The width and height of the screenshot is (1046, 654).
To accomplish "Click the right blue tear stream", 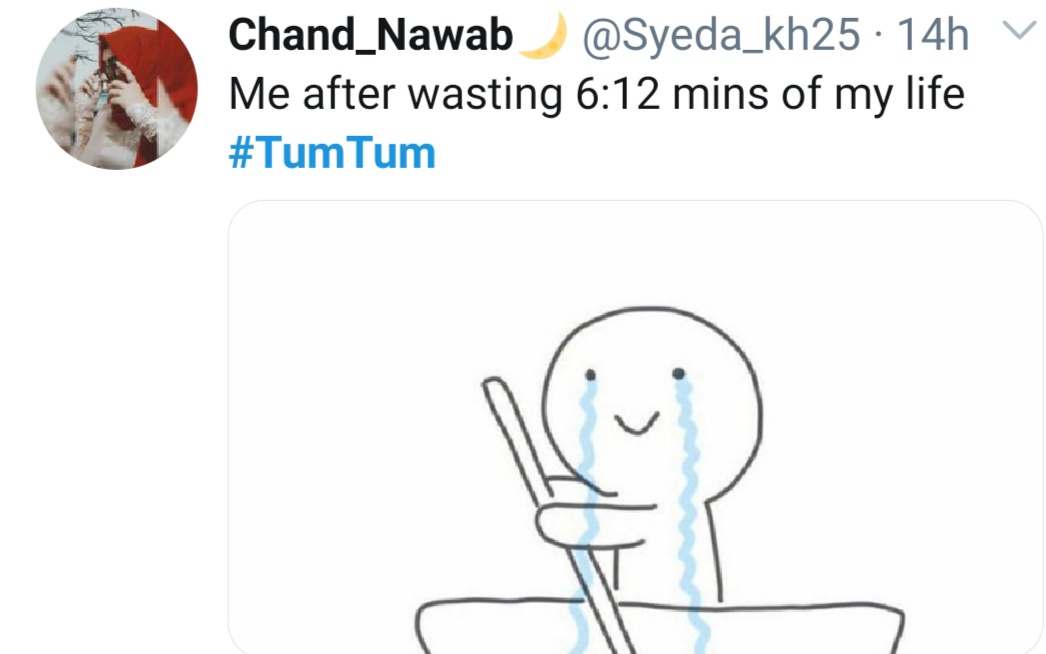I will (x=690, y=514).
